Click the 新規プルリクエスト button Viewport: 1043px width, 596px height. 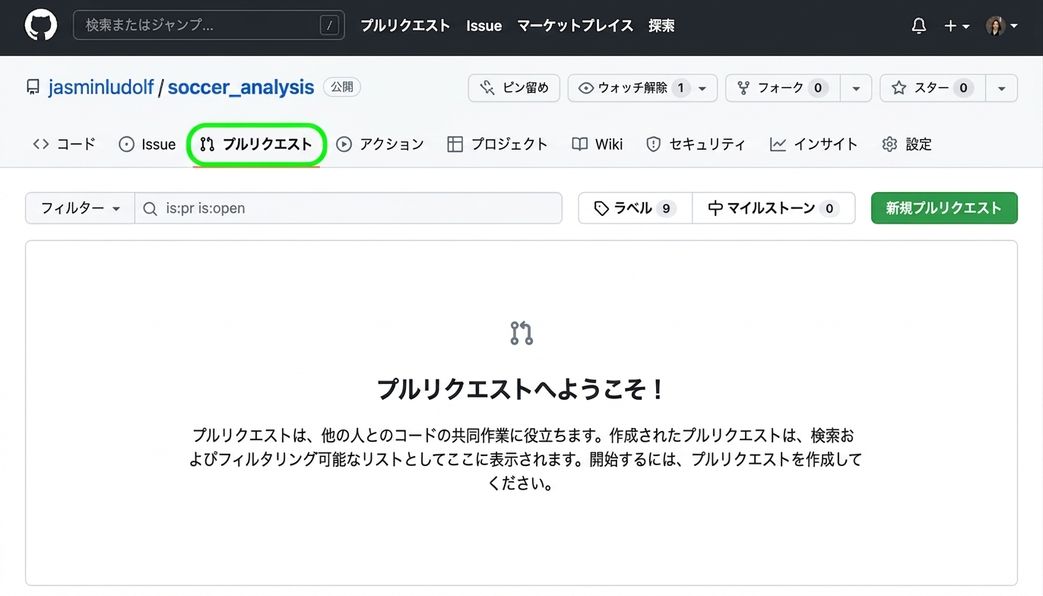pos(944,208)
